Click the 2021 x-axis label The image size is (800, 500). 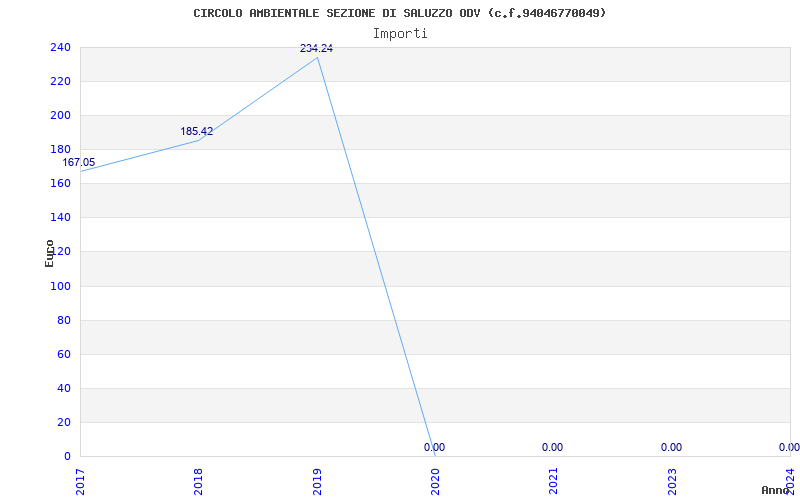(554, 482)
